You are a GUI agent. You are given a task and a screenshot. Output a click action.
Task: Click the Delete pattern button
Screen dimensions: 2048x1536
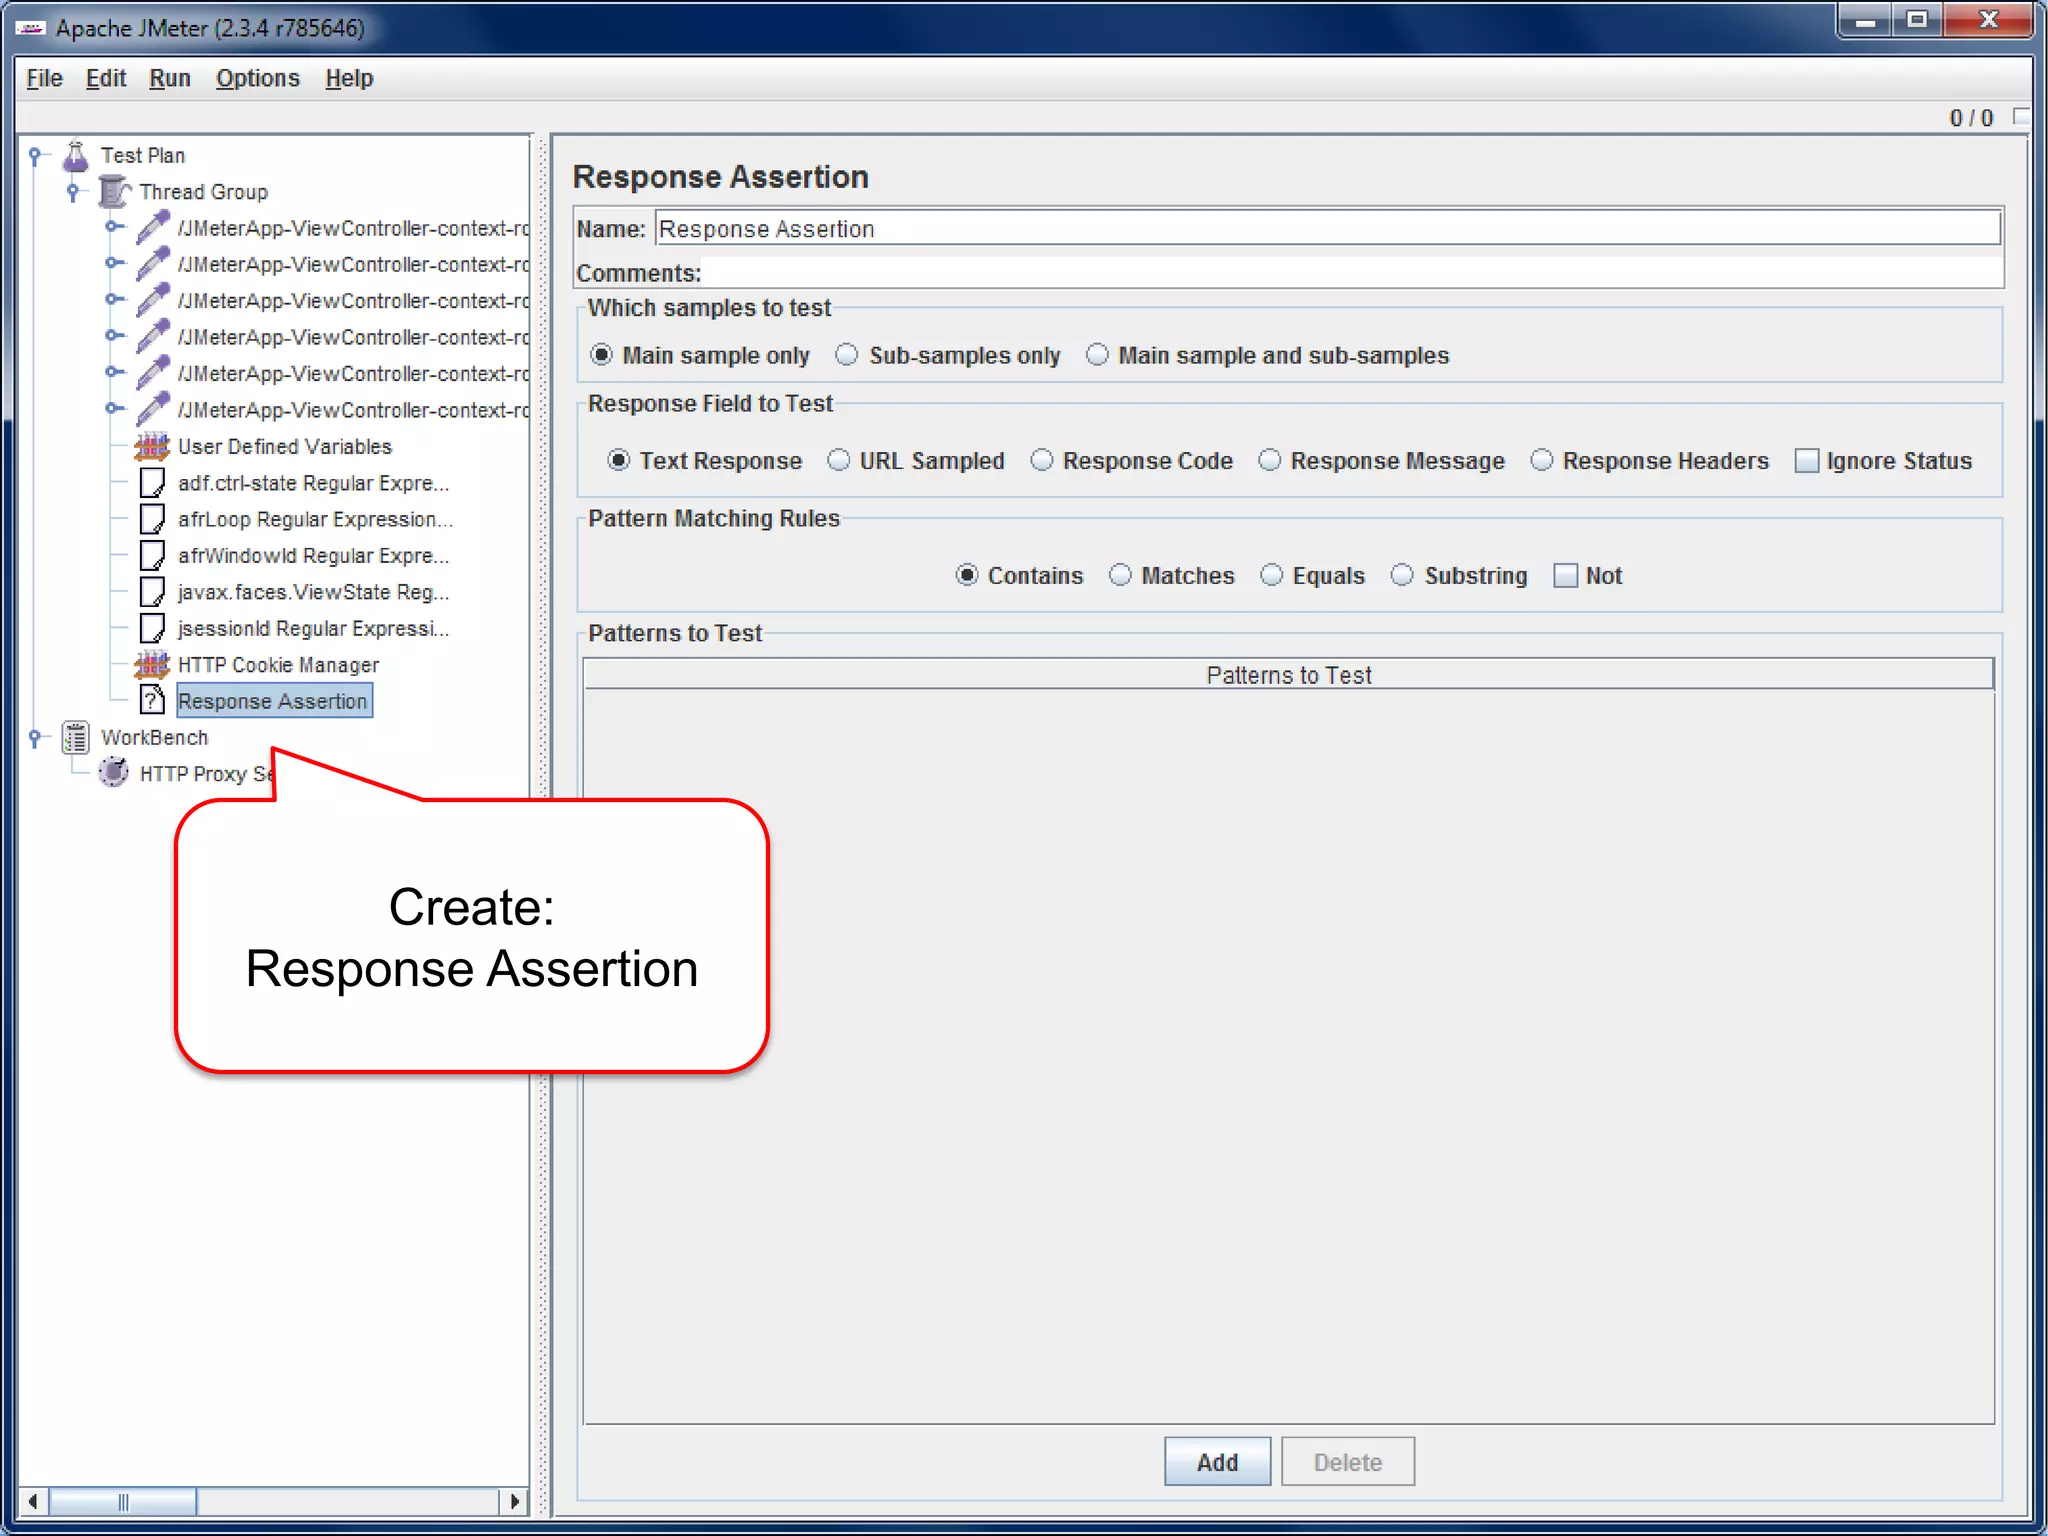1348,1462
